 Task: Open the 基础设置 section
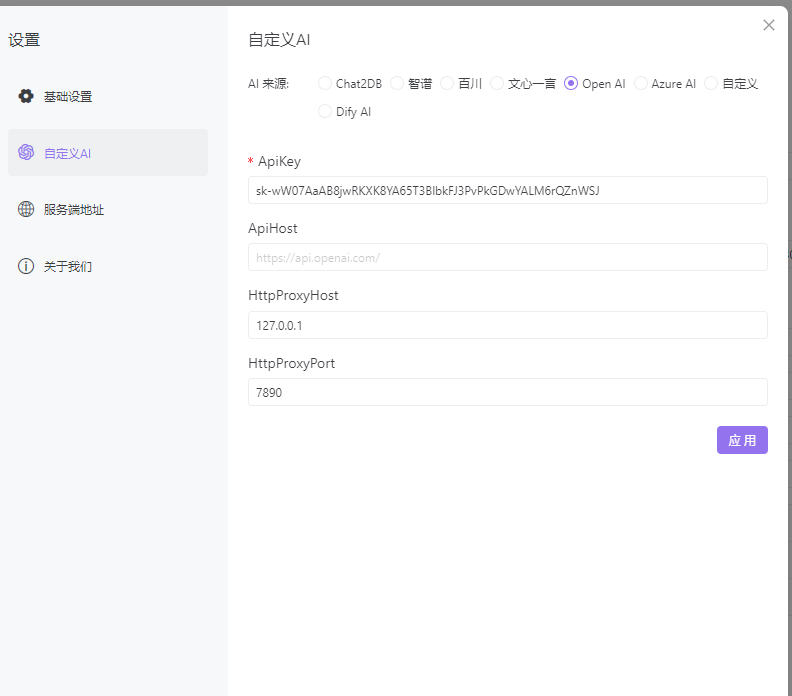(x=108, y=96)
